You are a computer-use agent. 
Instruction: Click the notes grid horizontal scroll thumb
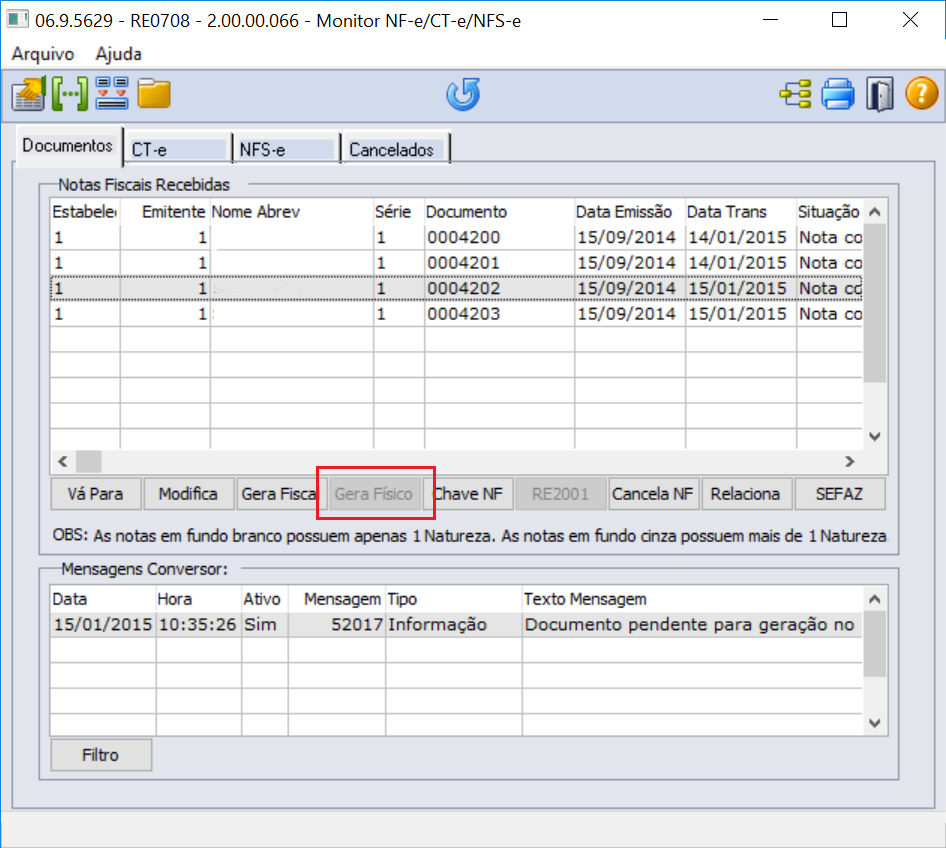click(89, 461)
